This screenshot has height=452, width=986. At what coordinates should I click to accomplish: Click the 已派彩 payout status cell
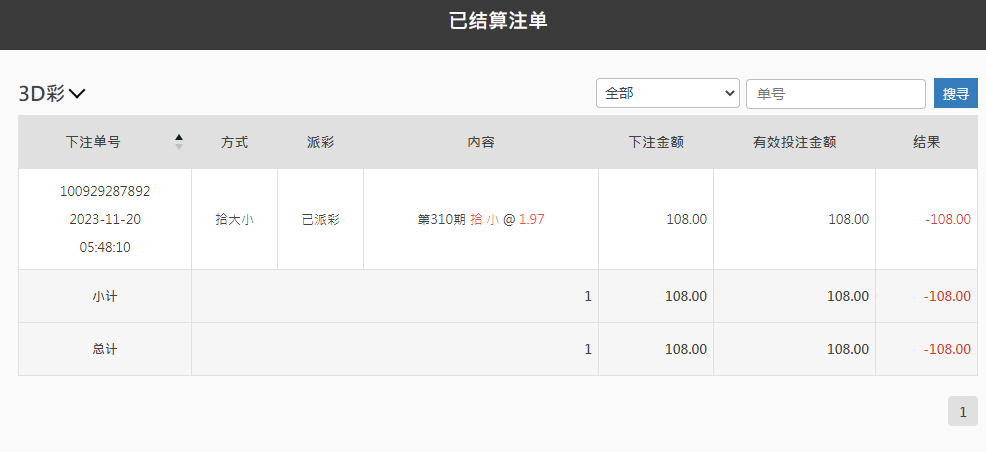click(320, 219)
